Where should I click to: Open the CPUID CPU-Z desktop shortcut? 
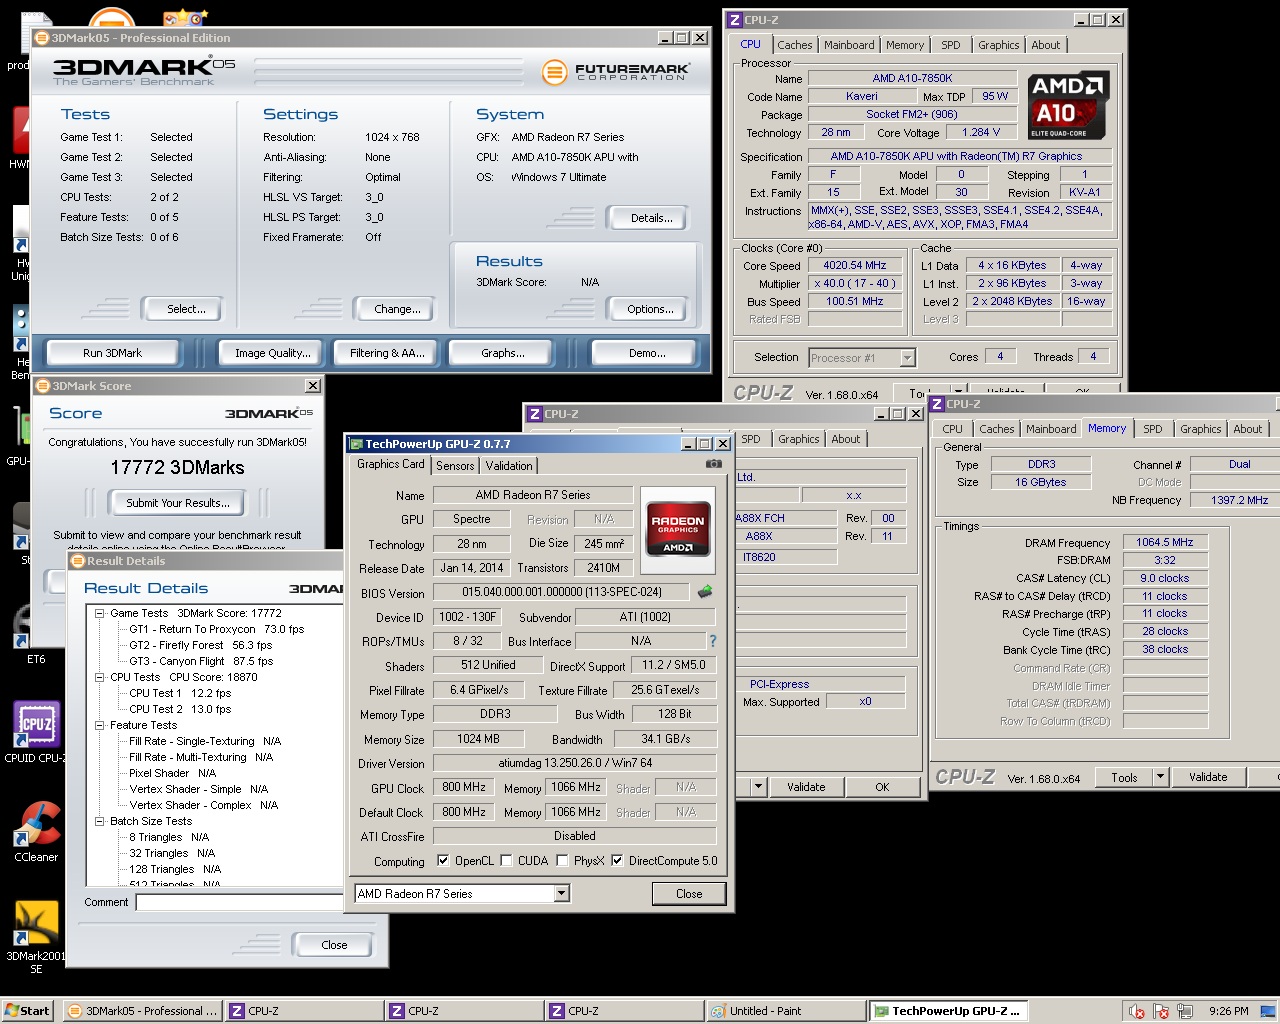(36, 732)
